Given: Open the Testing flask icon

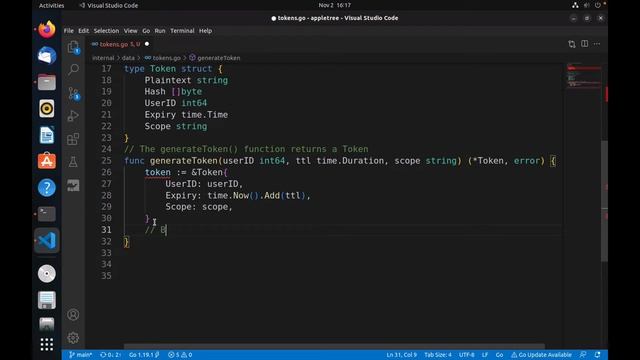Looking at the screenshot, I should (x=73, y=162).
